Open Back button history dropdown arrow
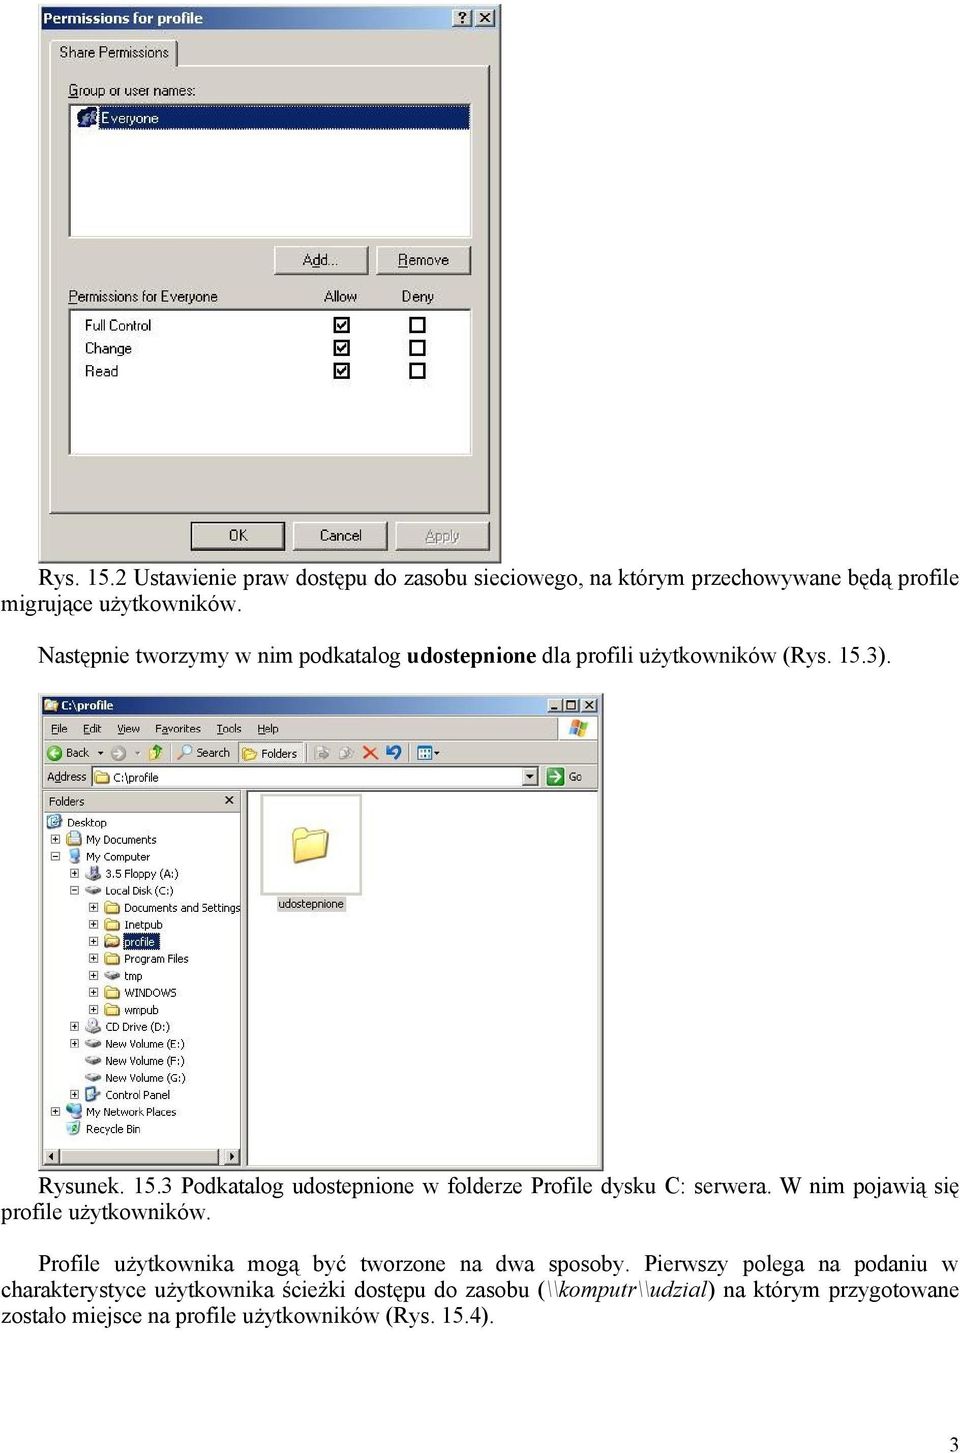The width and height of the screenshot is (960, 1453). click(x=100, y=753)
